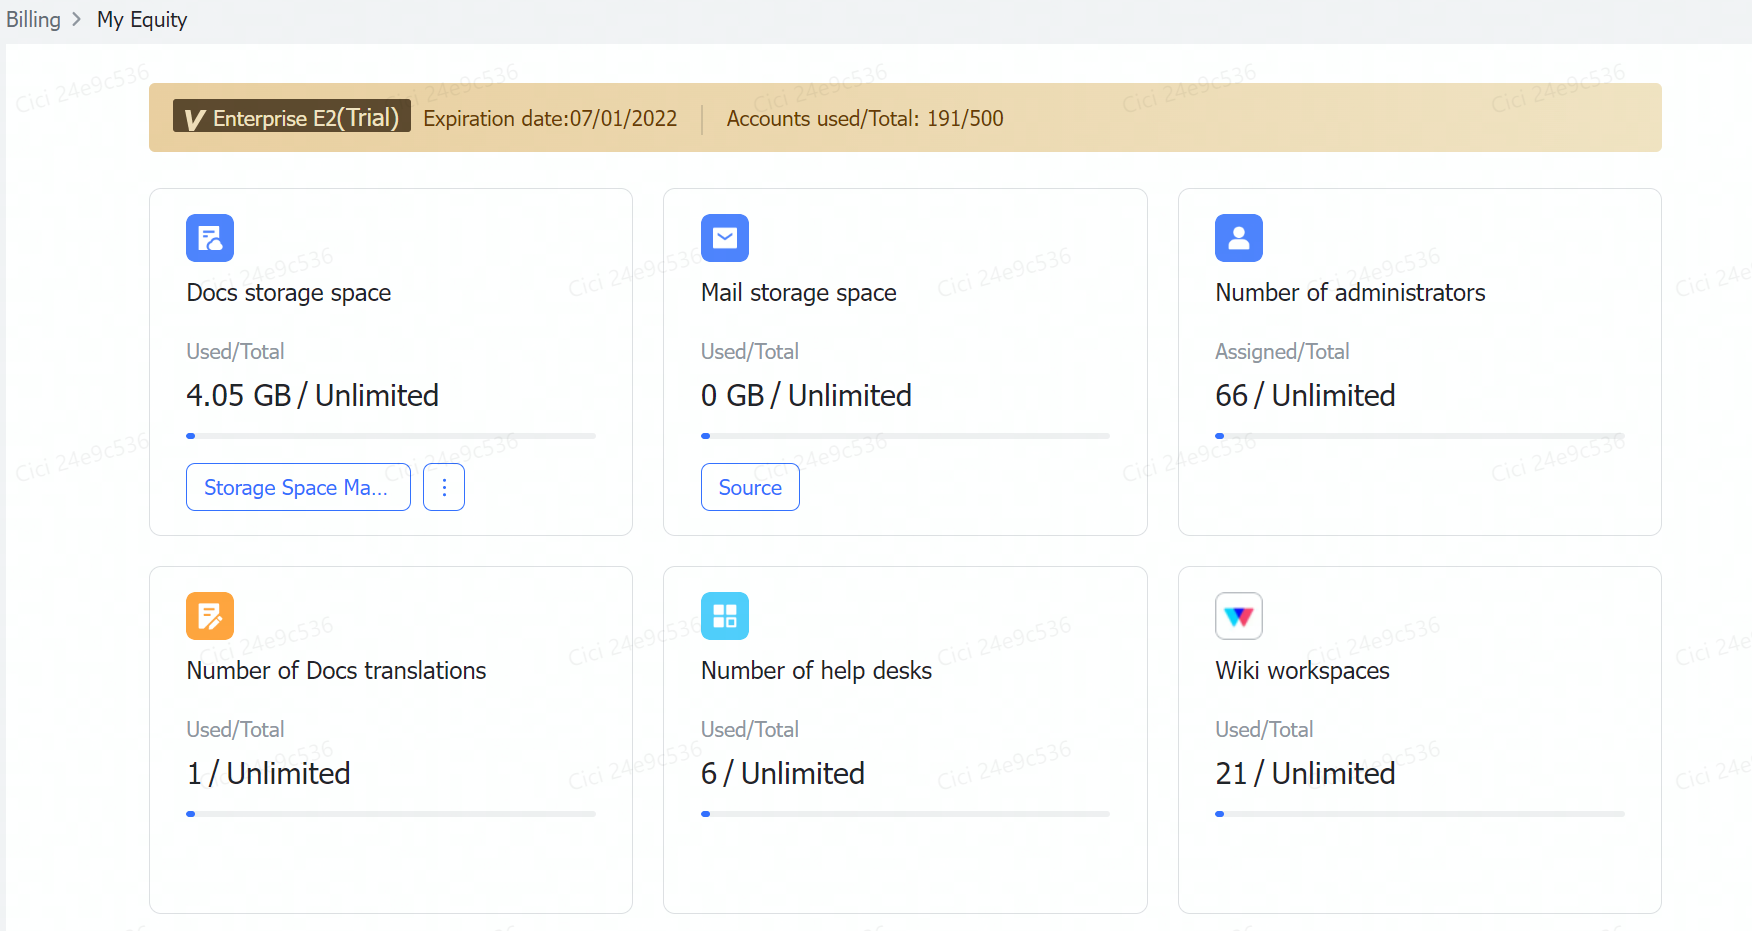Click the Number of help desks title
The image size is (1752, 931).
point(816,671)
